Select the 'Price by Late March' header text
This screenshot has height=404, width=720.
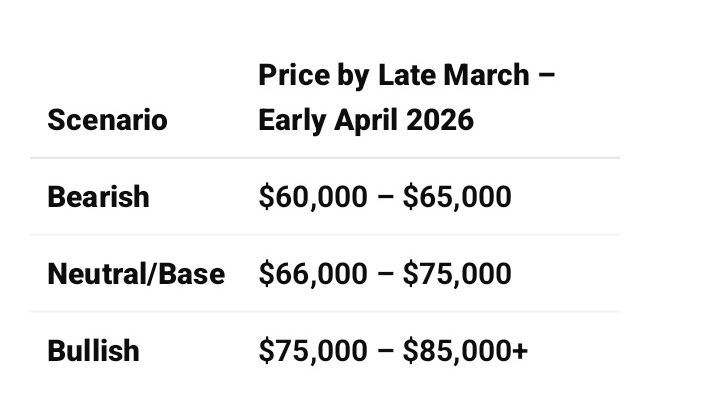395,75
